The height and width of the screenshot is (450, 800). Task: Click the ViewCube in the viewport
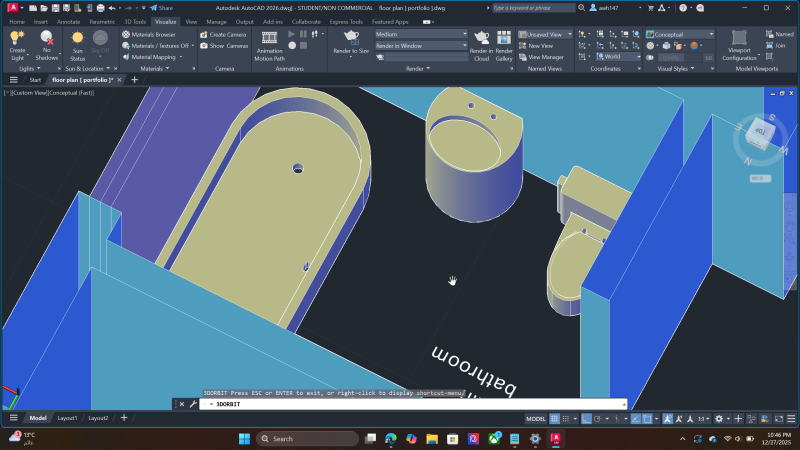coord(760,132)
